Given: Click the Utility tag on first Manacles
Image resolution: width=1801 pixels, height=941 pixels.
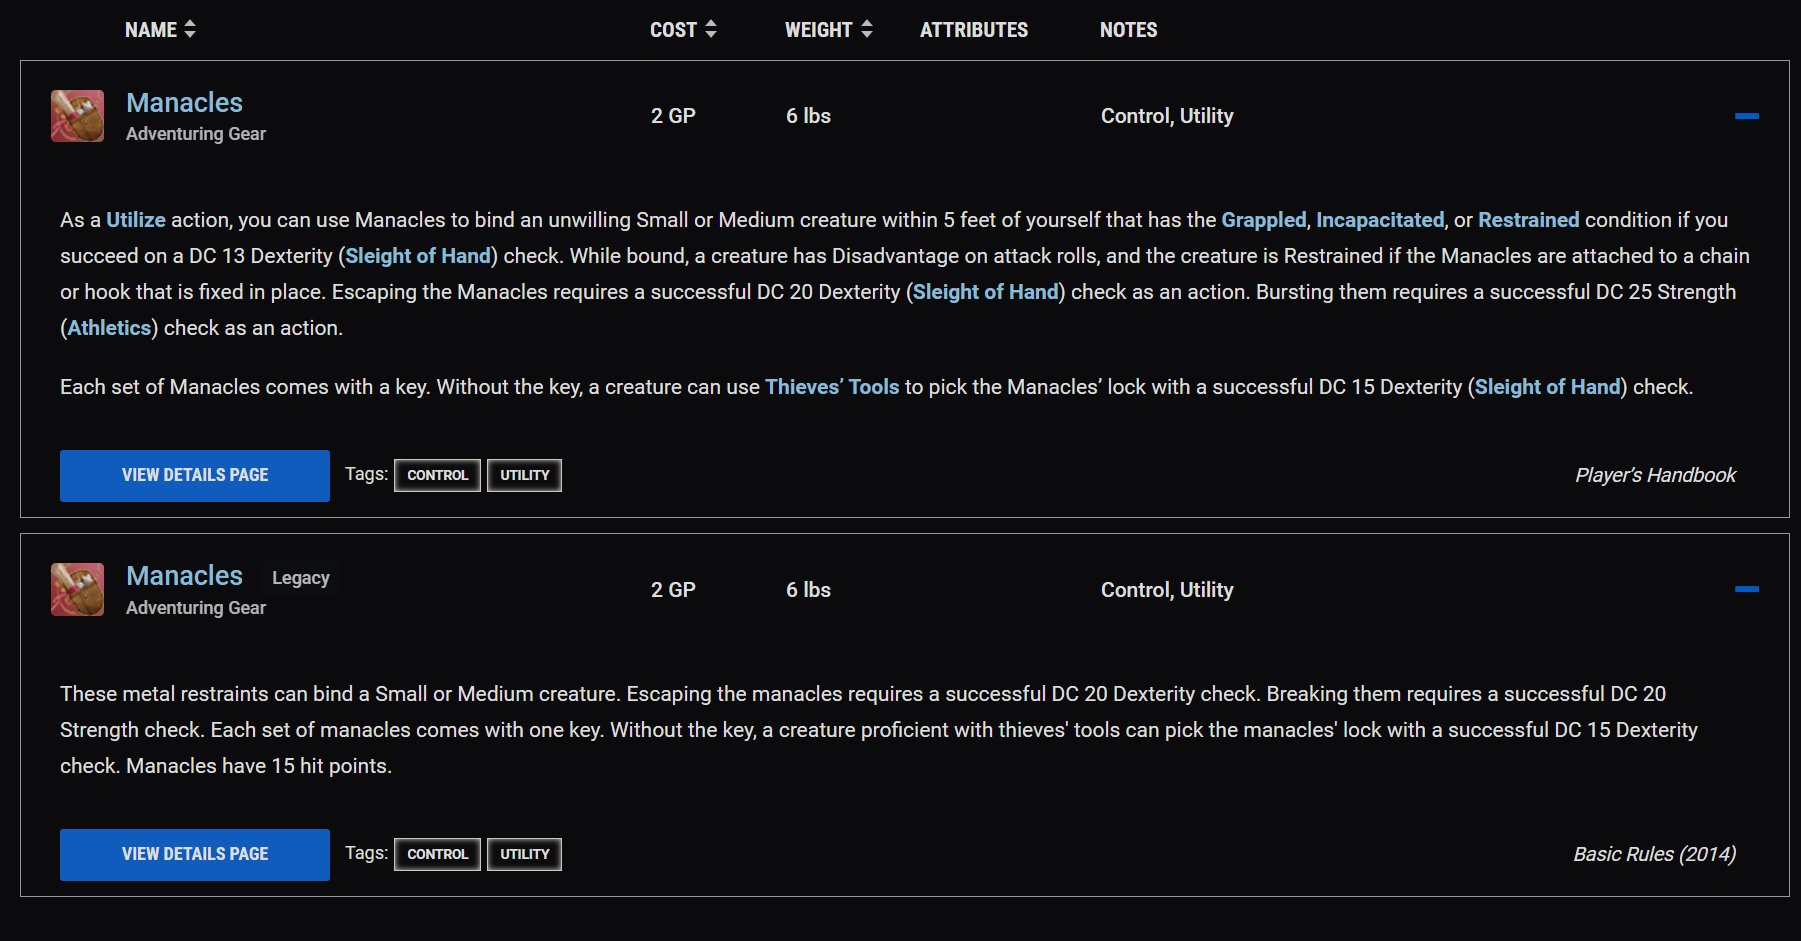Looking at the screenshot, I should (x=524, y=475).
